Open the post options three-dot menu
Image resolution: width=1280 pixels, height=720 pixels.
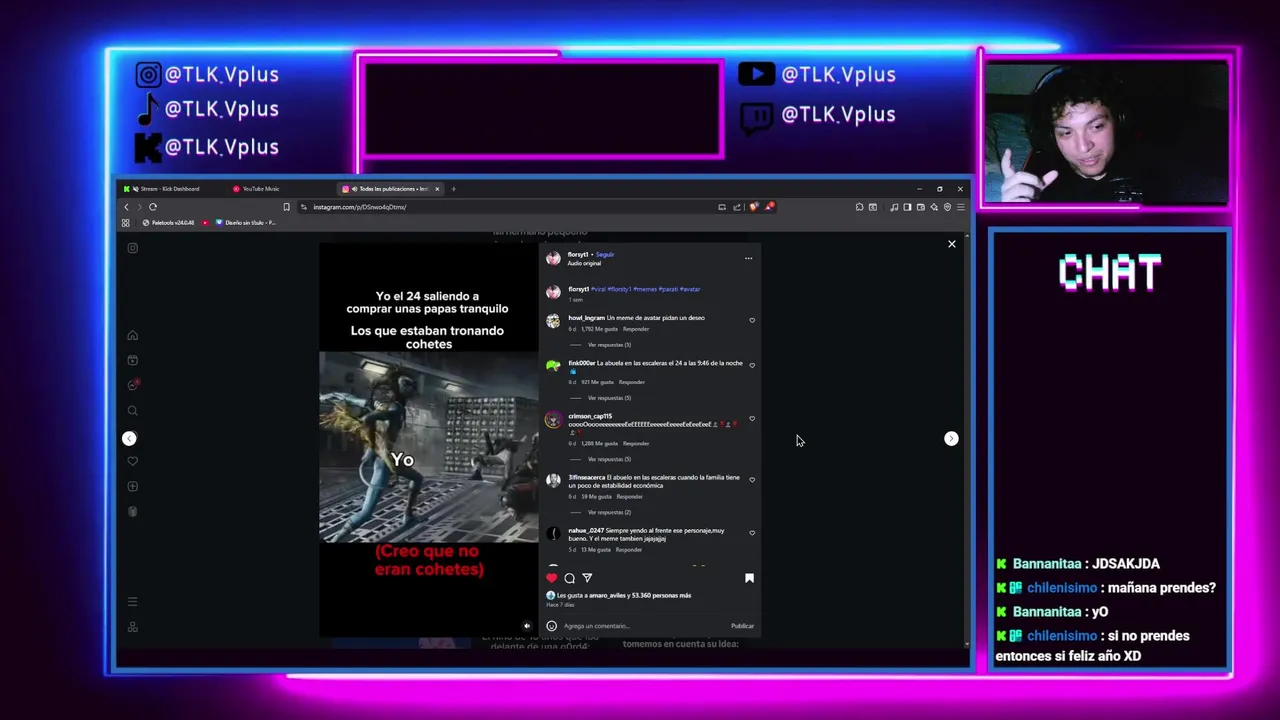point(748,258)
